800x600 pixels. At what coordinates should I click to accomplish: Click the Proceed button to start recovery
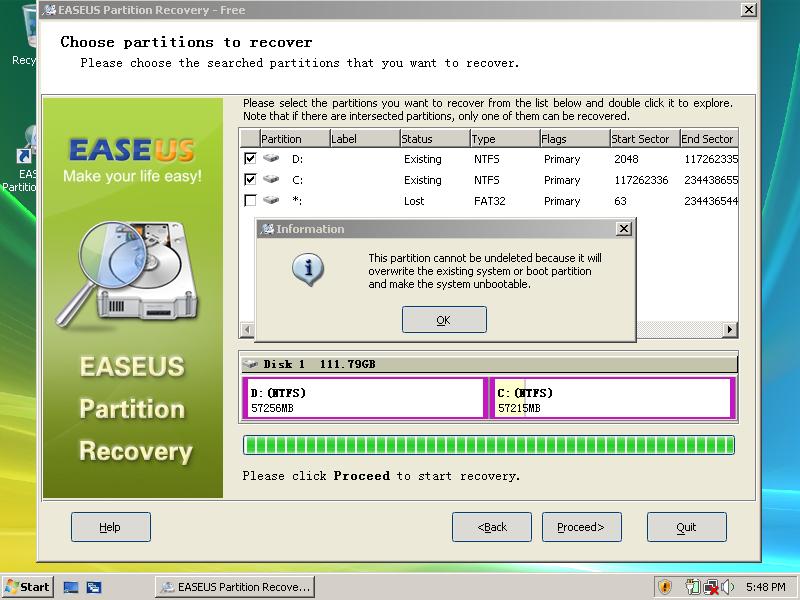581,526
